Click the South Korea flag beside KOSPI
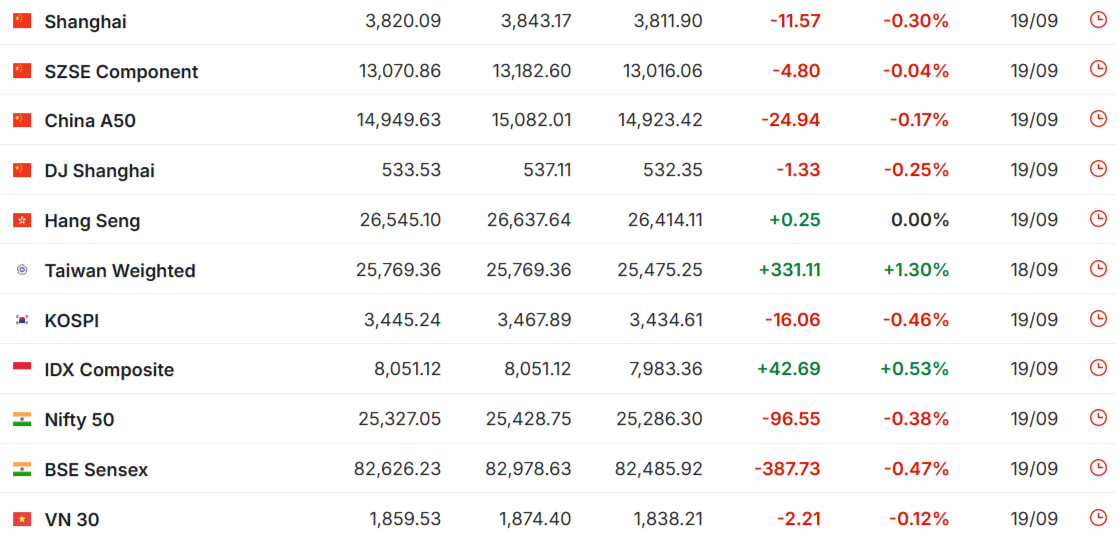The height and width of the screenshot is (538, 1119). [x=22, y=320]
